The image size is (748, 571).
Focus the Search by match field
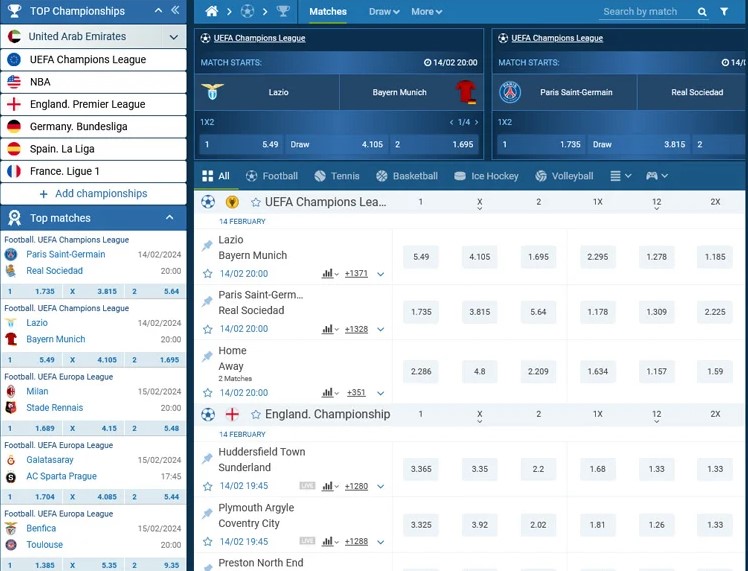pyautogui.click(x=646, y=12)
